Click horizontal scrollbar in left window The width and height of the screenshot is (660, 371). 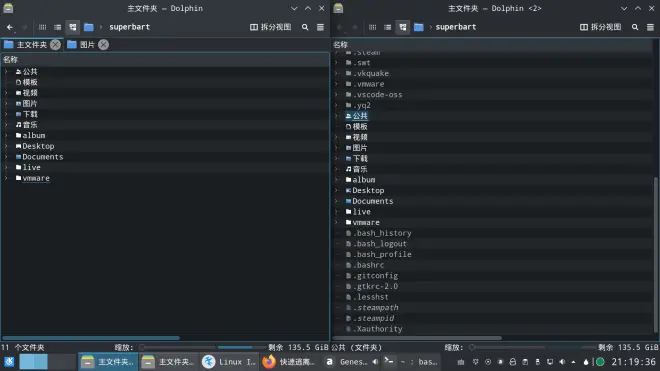coord(91,338)
